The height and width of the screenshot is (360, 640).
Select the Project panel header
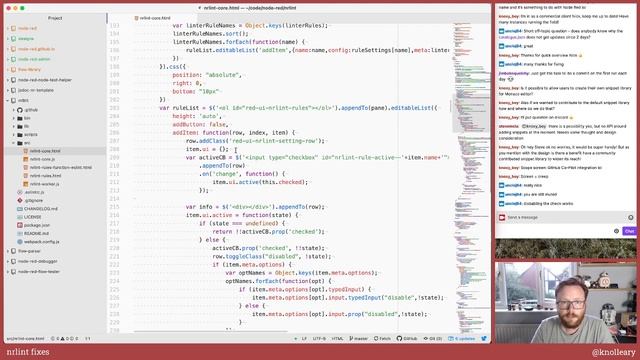[x=55, y=18]
